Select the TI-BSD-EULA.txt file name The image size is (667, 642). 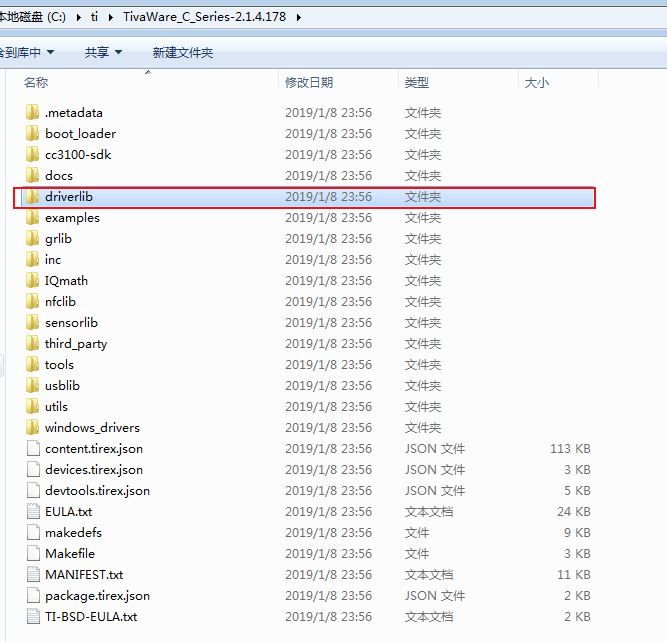pos(91,616)
